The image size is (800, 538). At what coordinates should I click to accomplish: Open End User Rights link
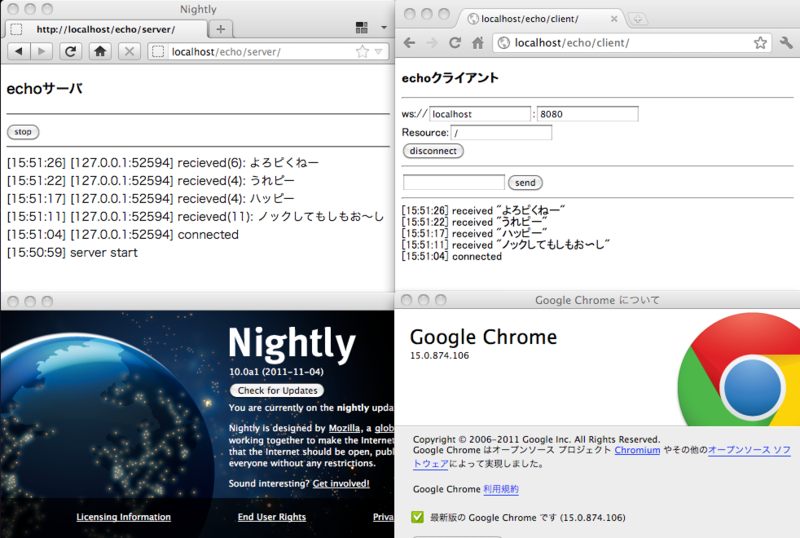point(271,517)
